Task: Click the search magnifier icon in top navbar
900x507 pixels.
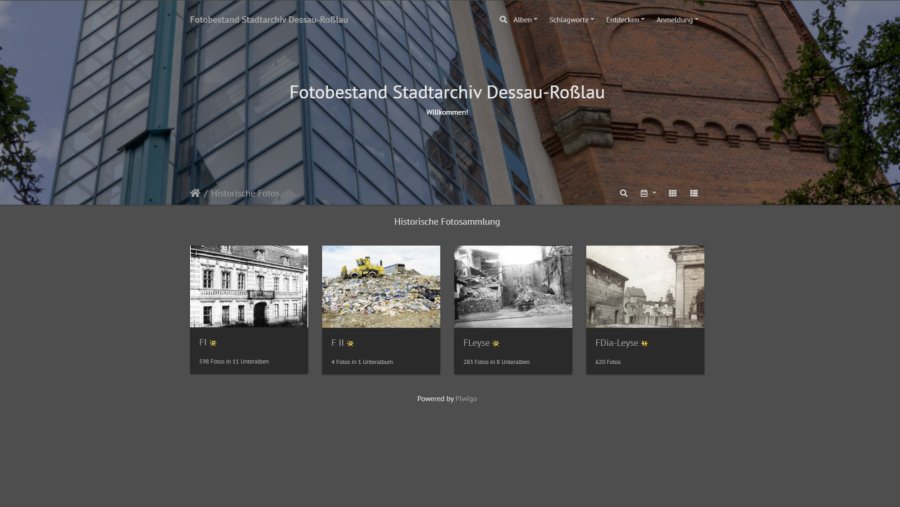Action: pyautogui.click(x=504, y=19)
